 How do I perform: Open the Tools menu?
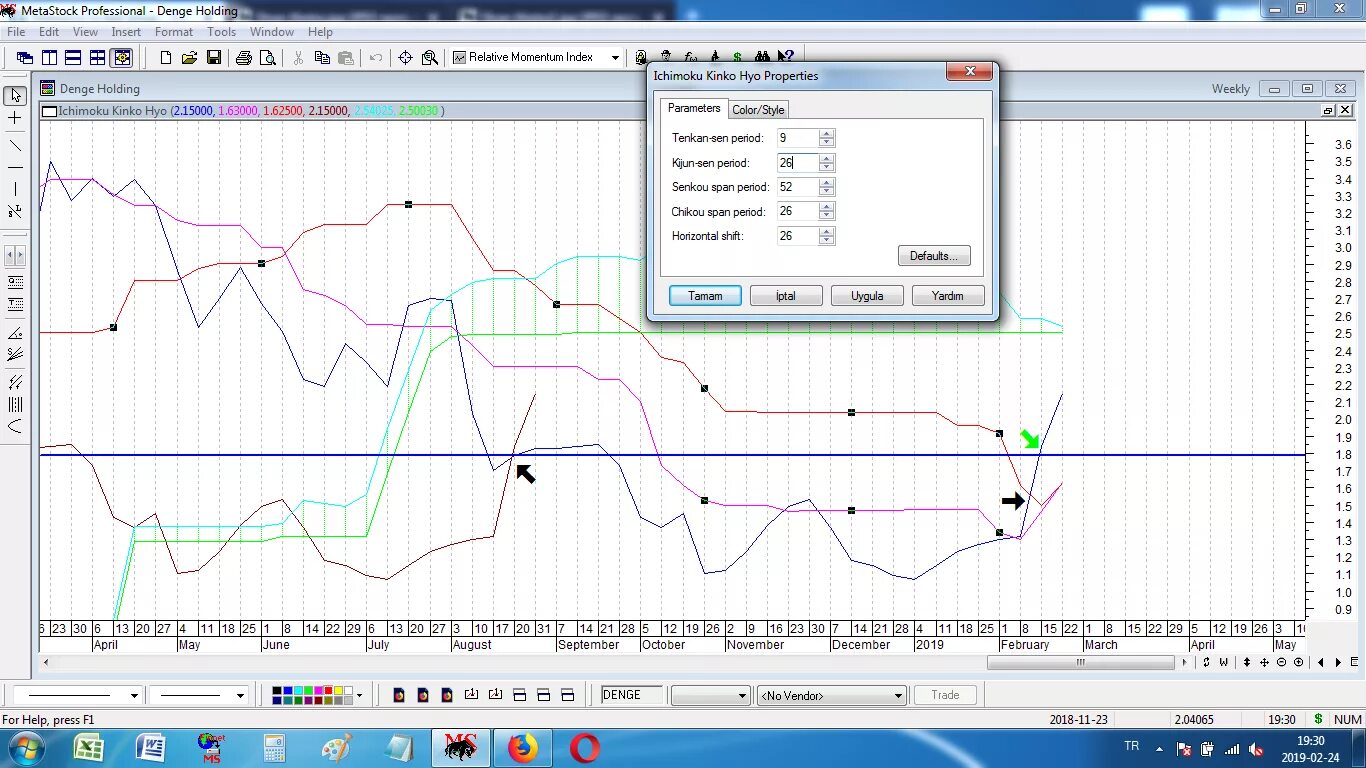[x=221, y=32]
